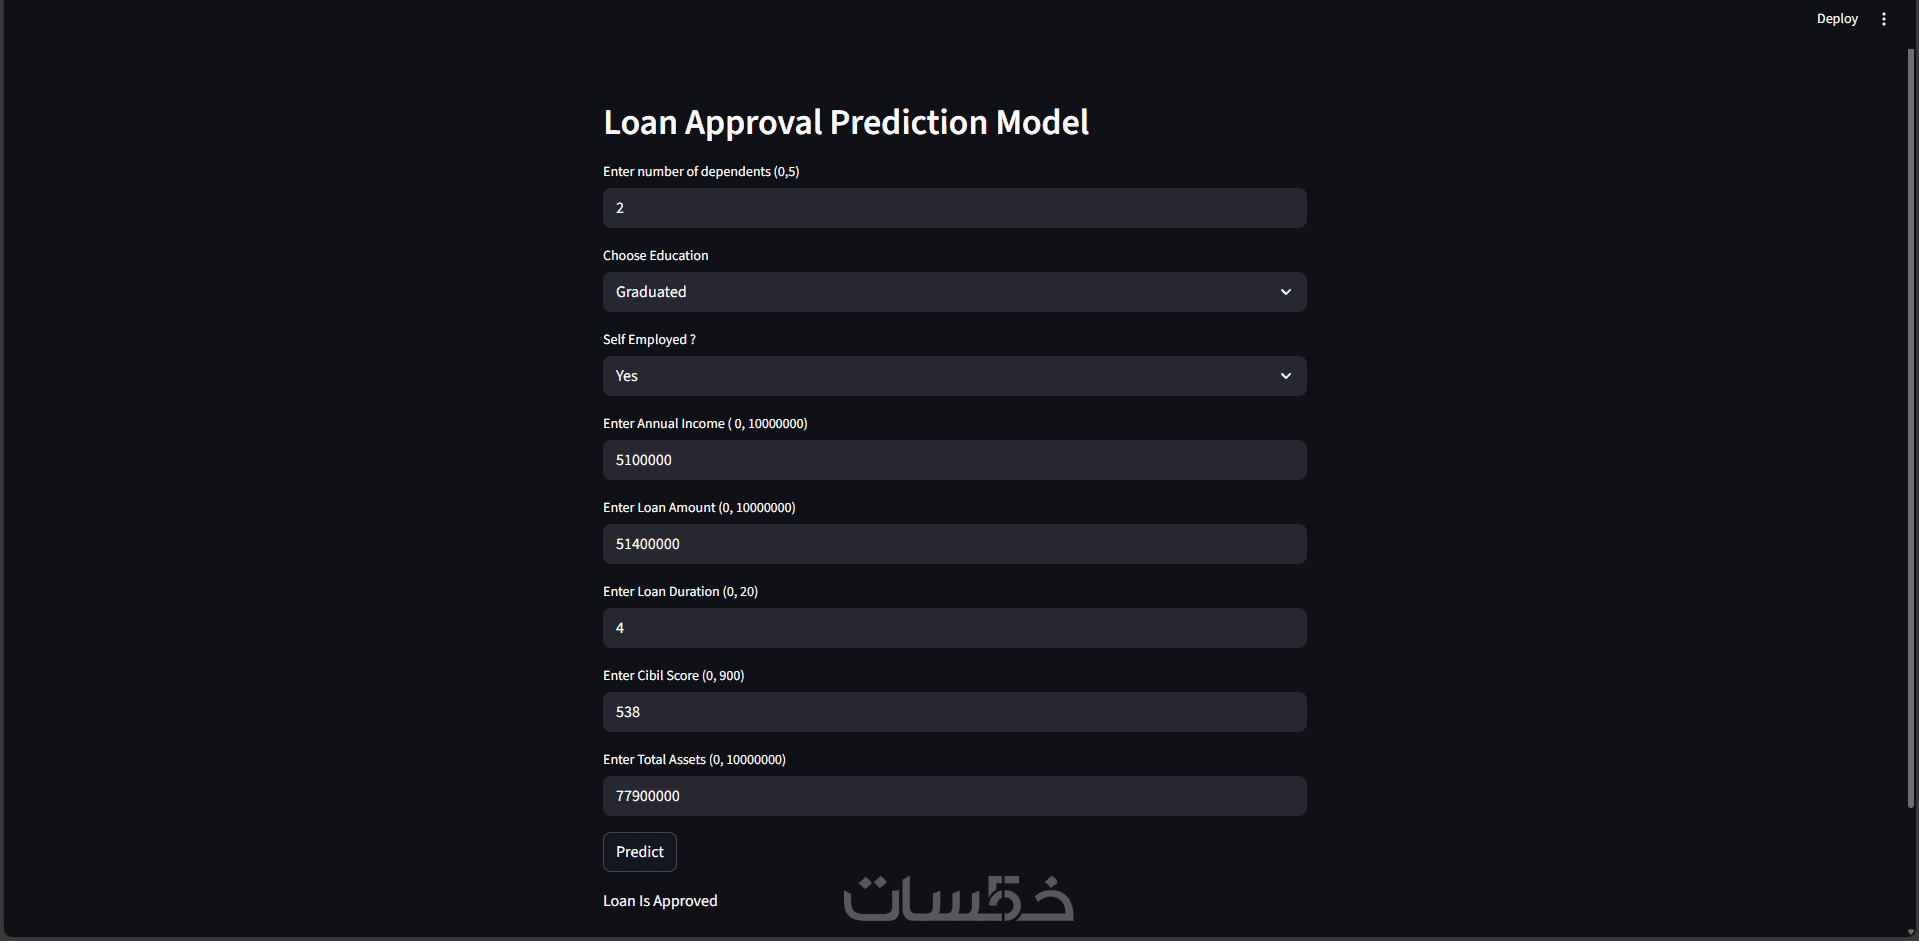1919x941 pixels.
Task: Click the Deploy button
Action: [1837, 19]
